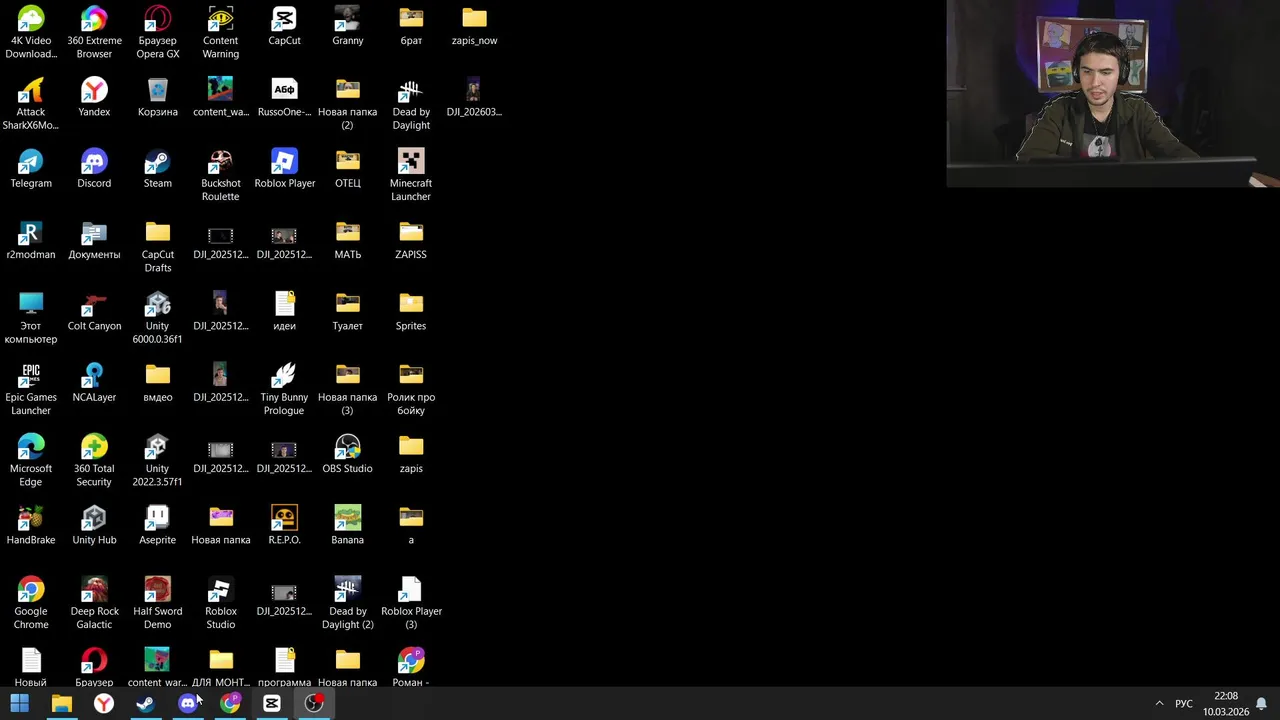Open the r2modman shortcut
1280x720 pixels.
(31, 240)
